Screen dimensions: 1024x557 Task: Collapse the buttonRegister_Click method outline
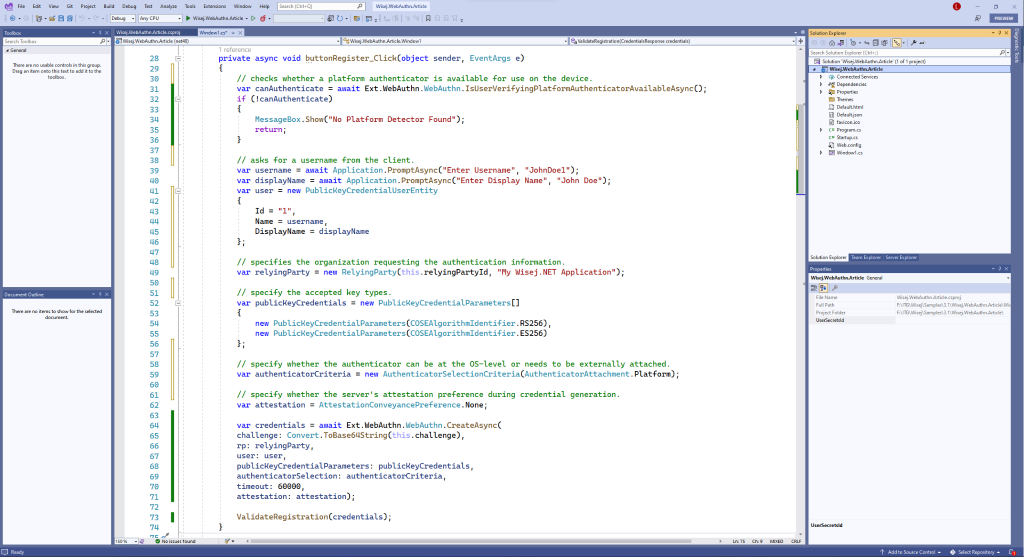[178, 58]
